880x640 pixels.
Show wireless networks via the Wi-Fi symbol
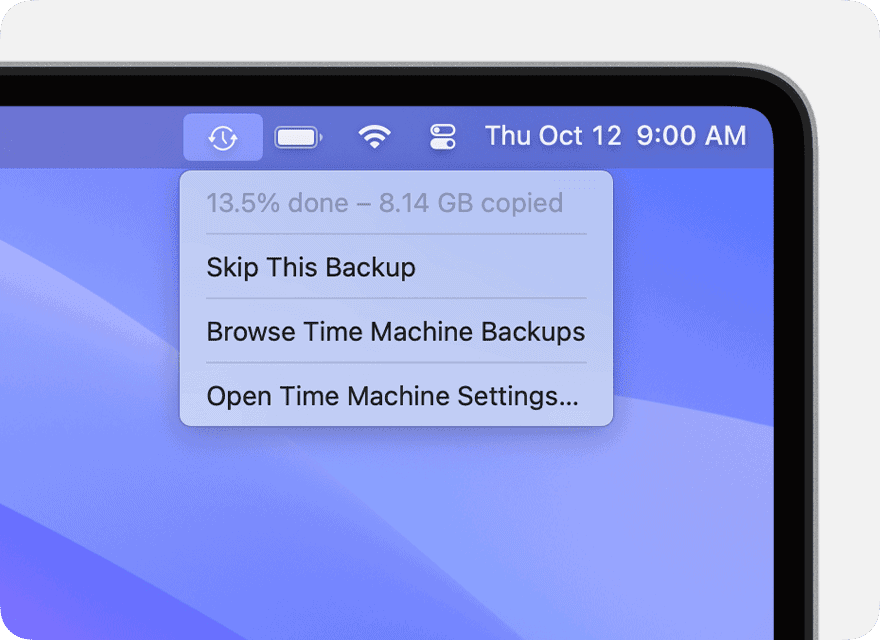pos(374,136)
